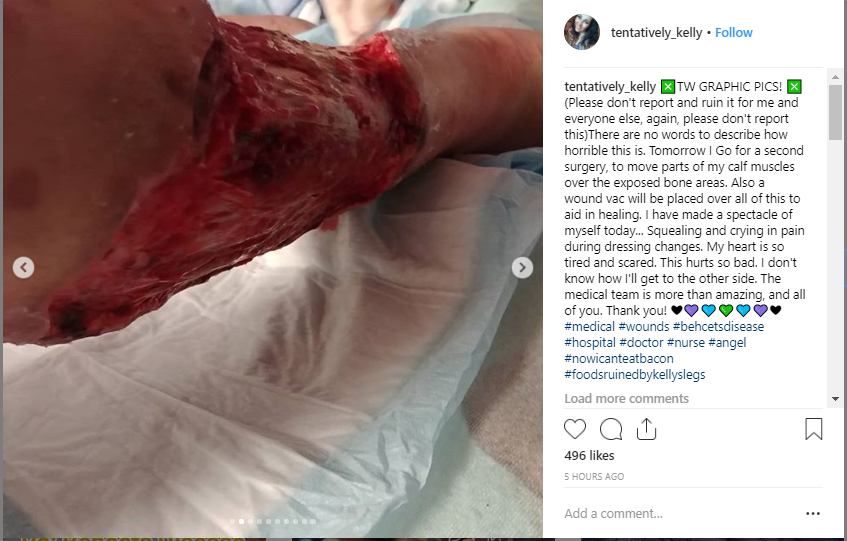
Task: Open the #nowicanteatbacon hashtag
Action: coord(619,359)
